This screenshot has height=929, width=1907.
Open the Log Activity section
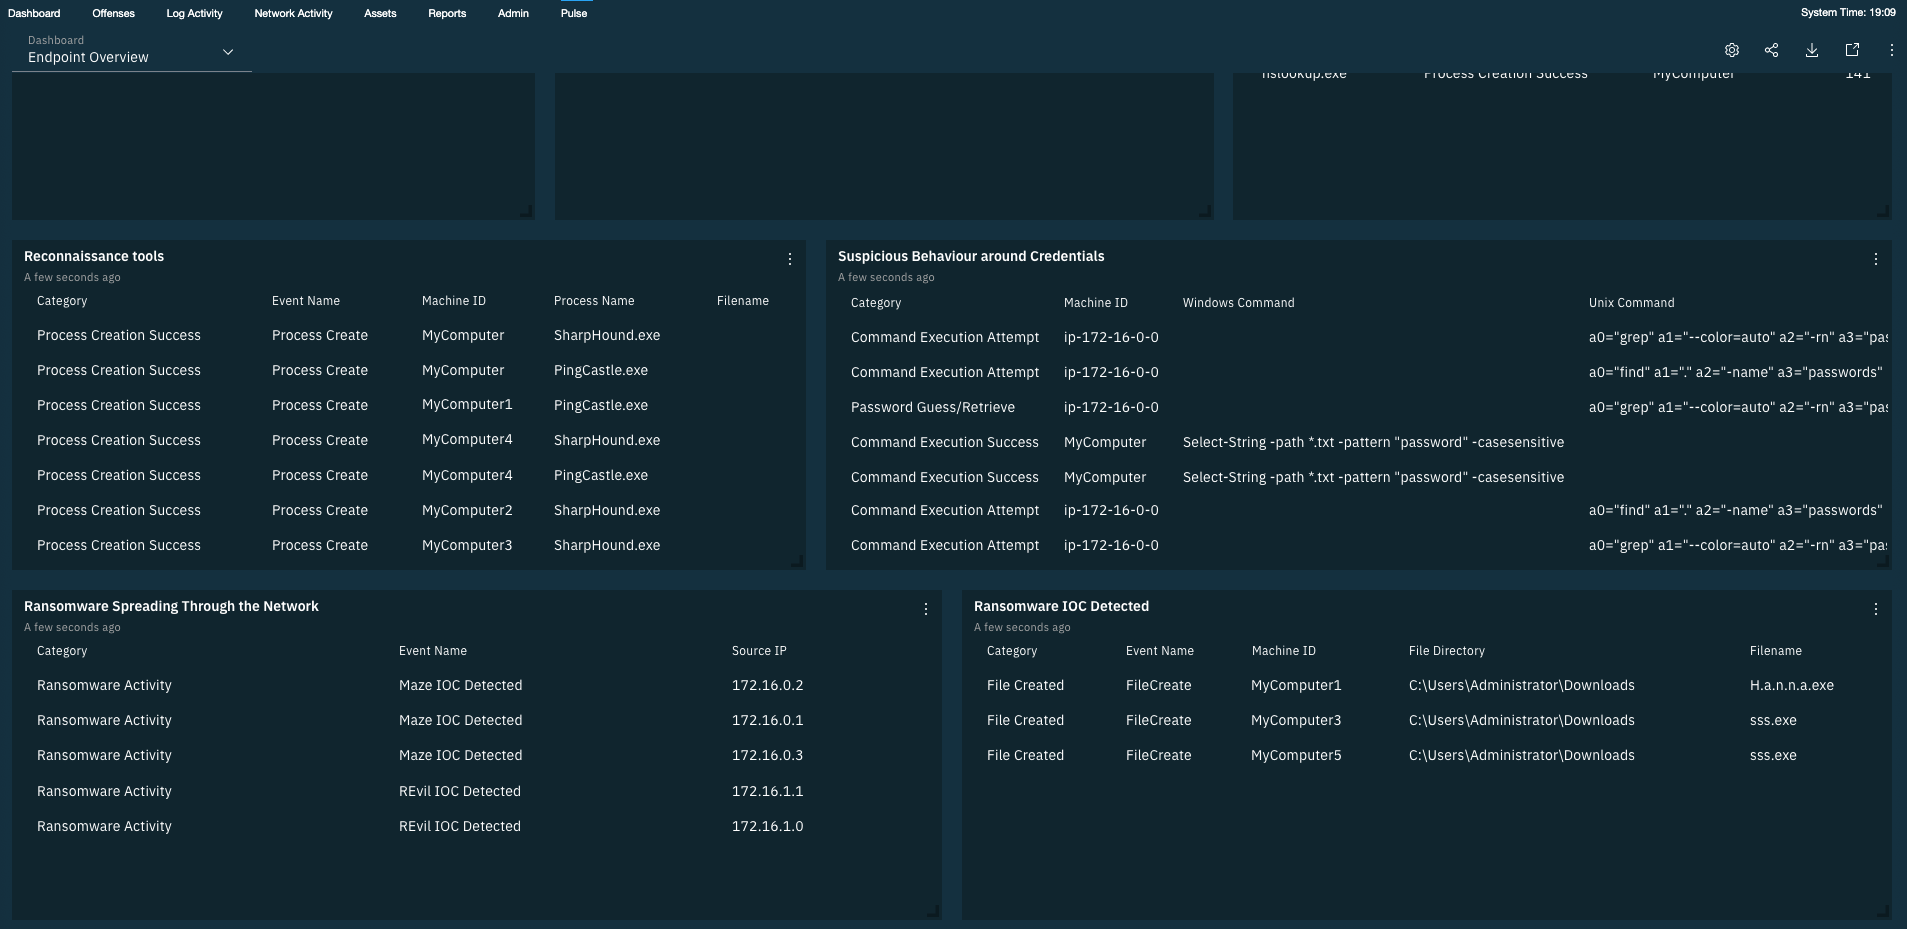tap(194, 13)
